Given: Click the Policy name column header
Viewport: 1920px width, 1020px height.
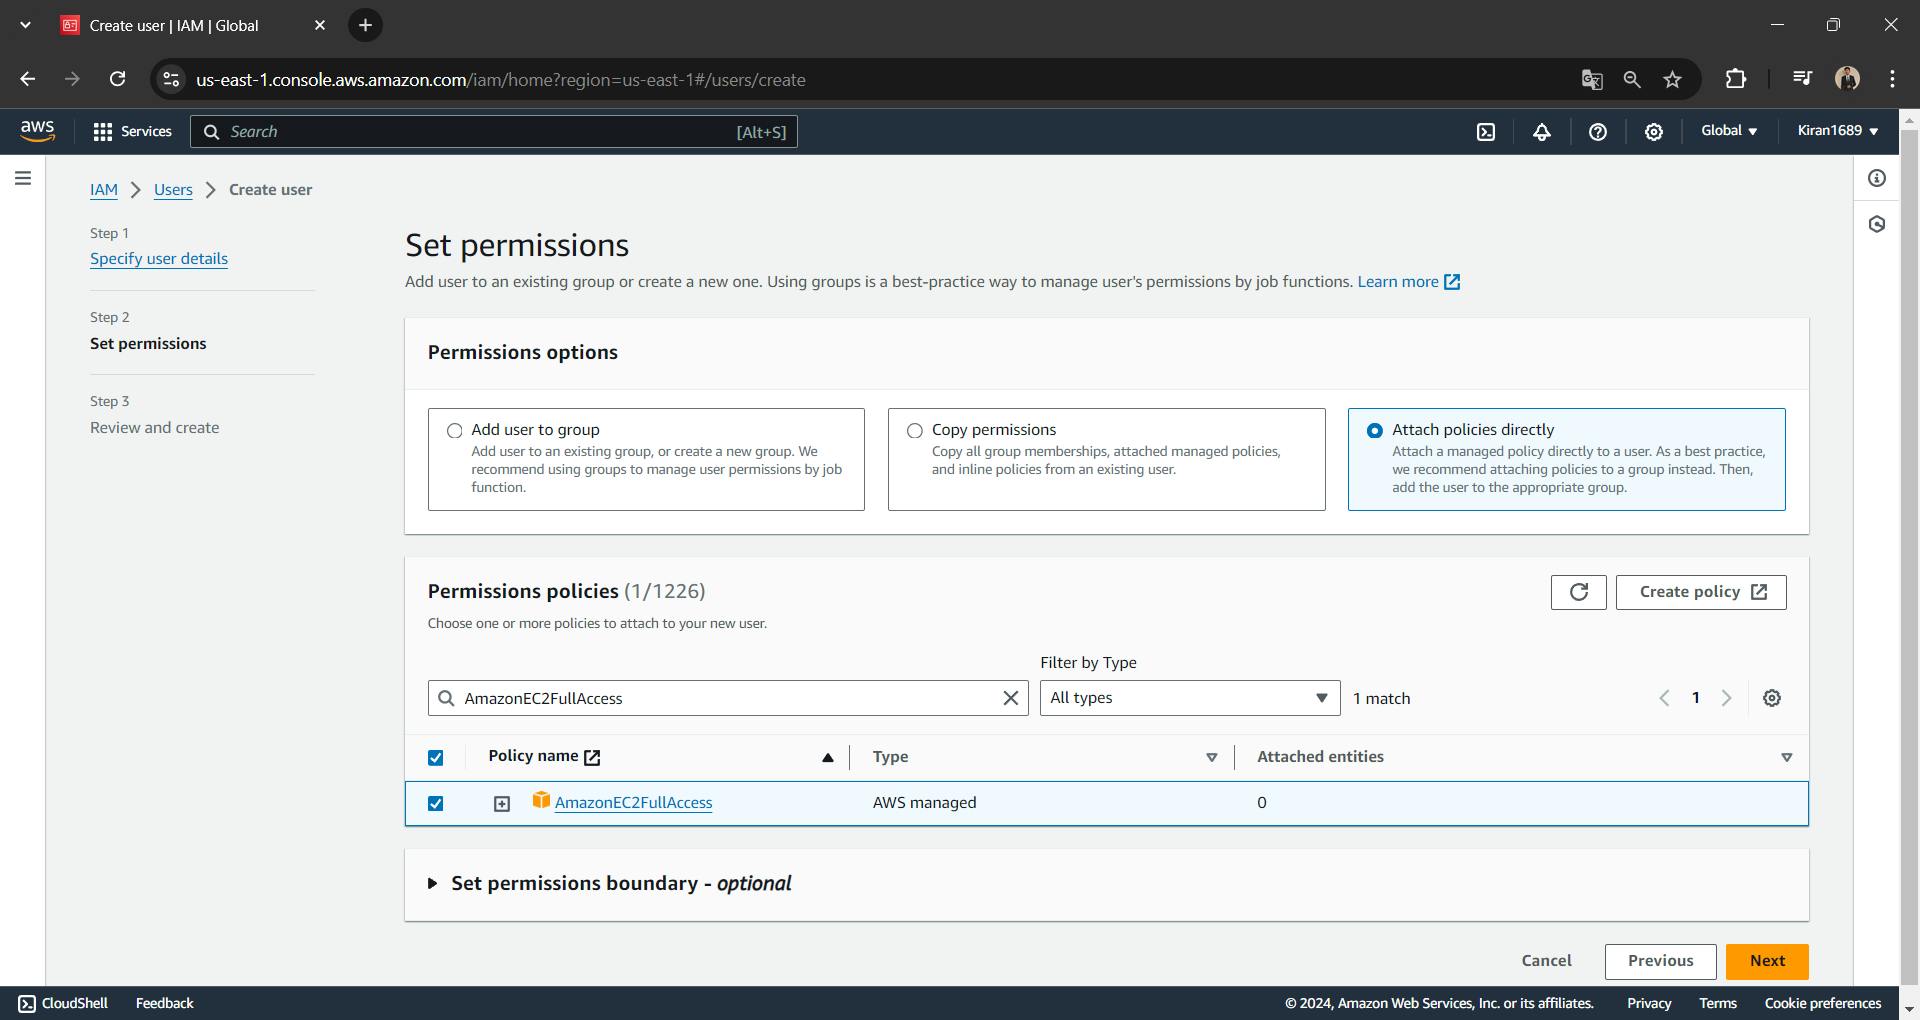Looking at the screenshot, I should pos(544,756).
